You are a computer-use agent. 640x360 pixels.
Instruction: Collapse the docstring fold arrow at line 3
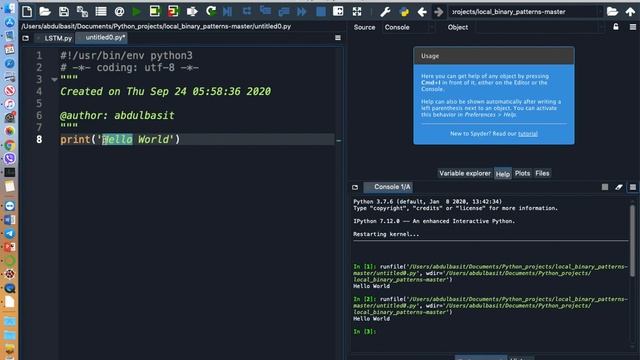pyautogui.click(x=54, y=80)
